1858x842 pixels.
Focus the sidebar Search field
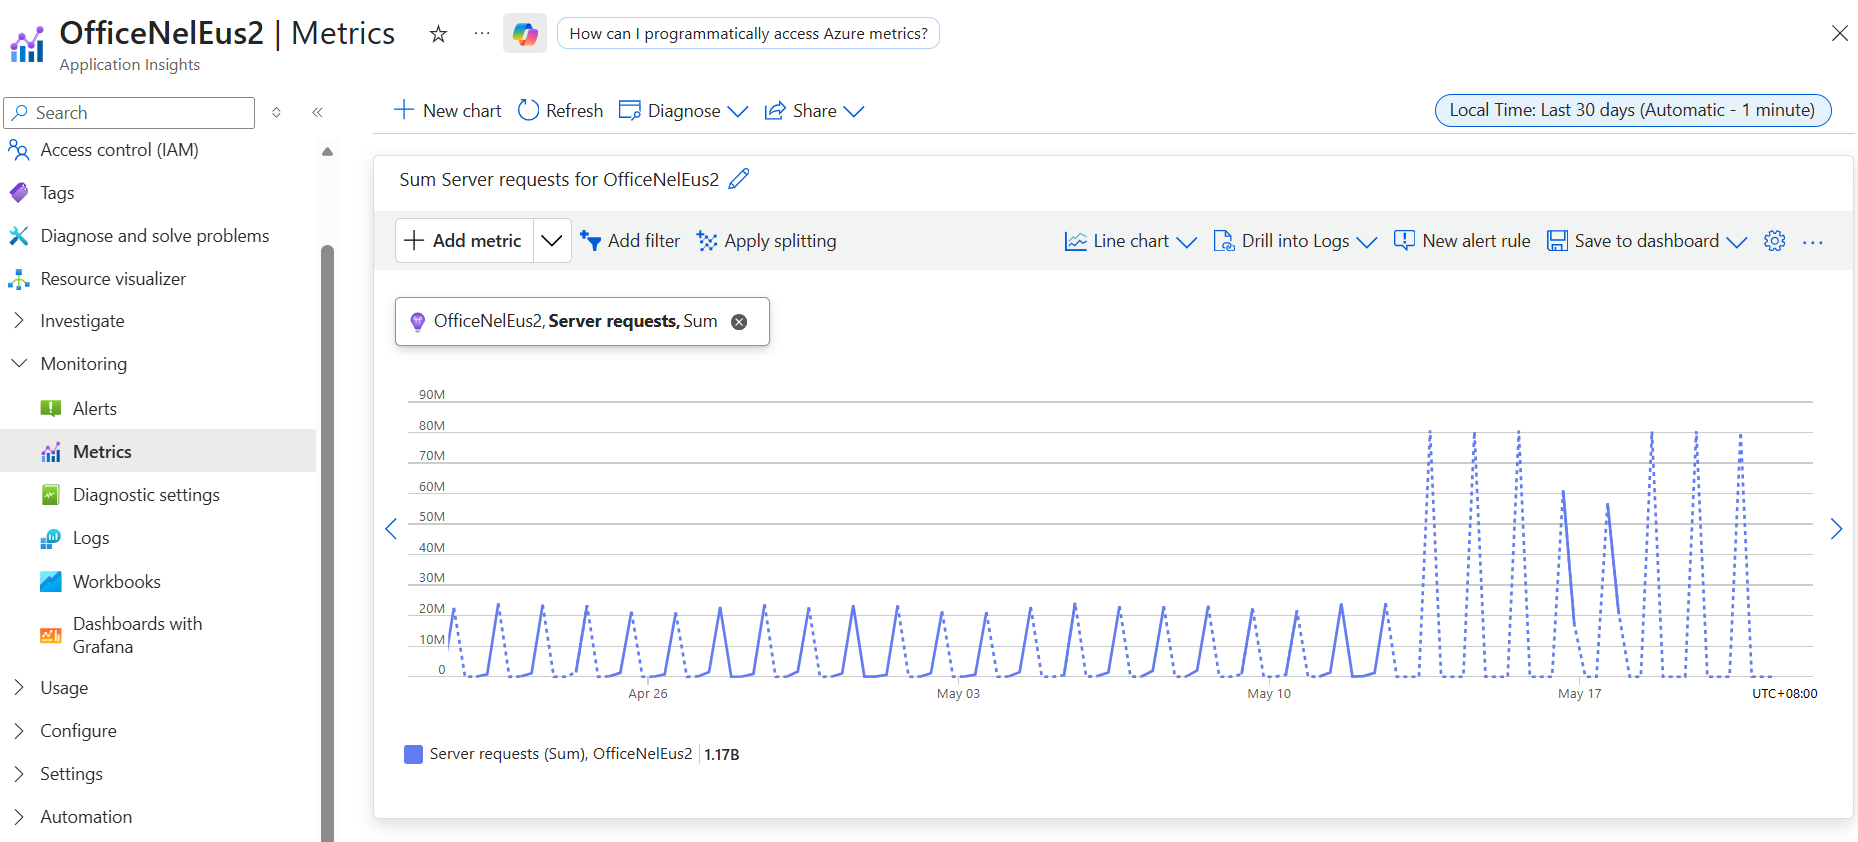(130, 113)
